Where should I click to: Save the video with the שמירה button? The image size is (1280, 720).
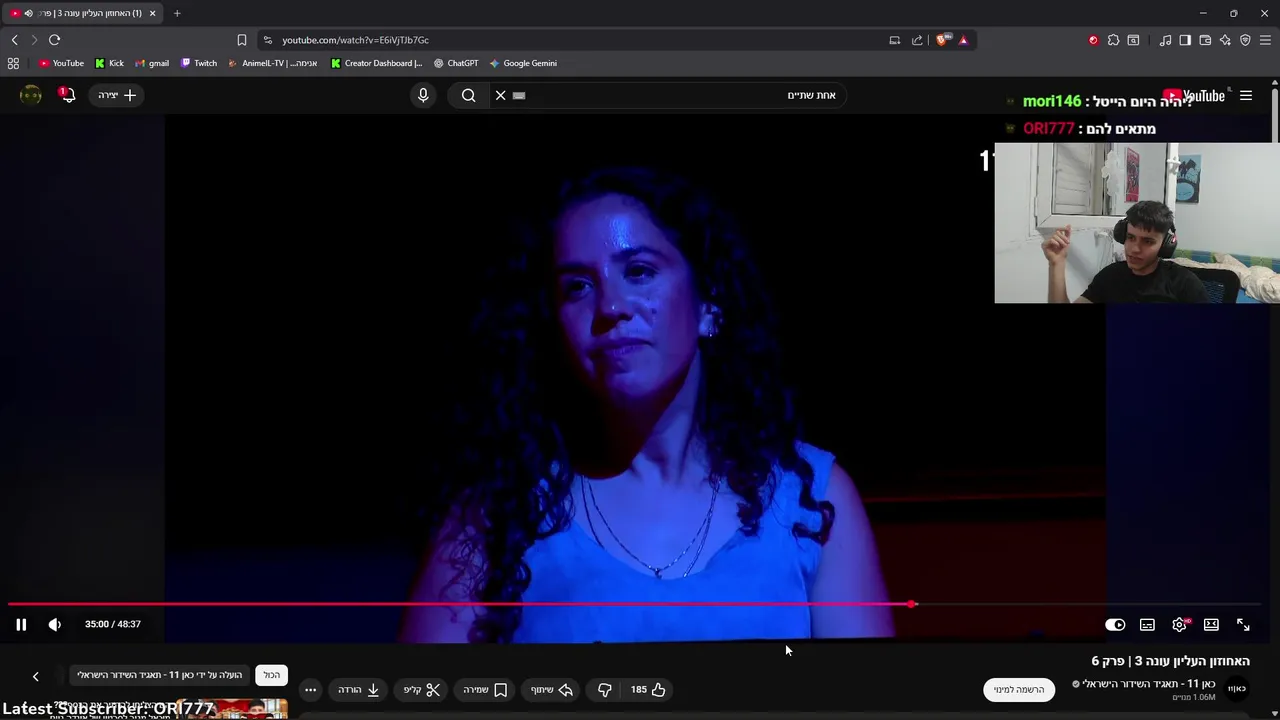coord(485,689)
